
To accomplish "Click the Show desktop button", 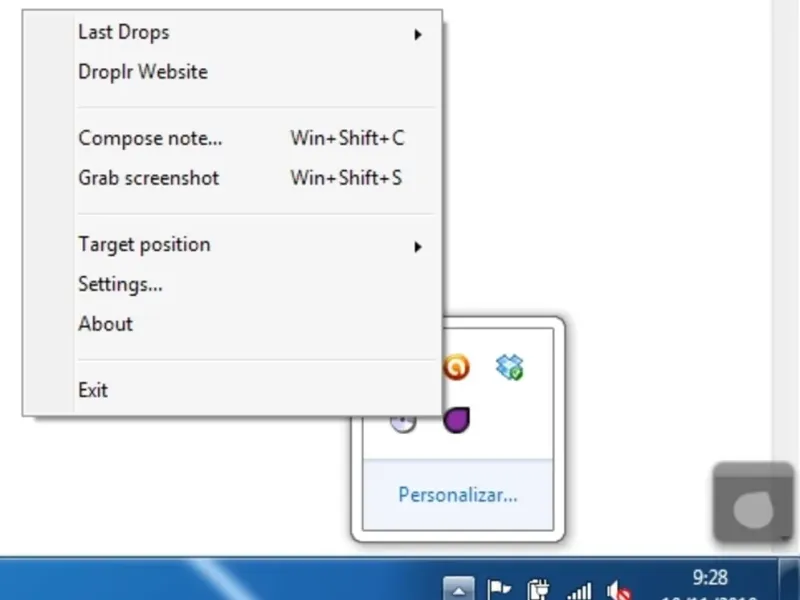I will click(790, 581).
